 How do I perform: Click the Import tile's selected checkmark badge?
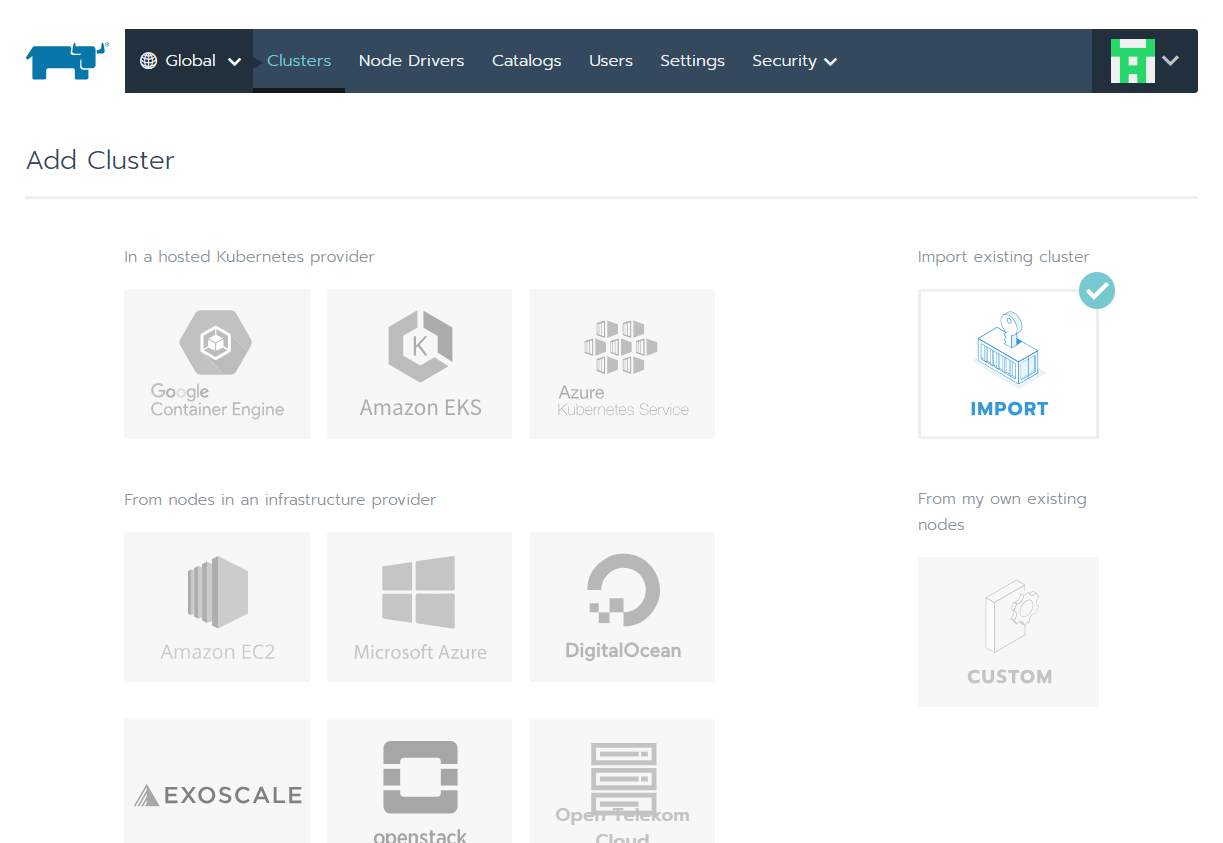click(1097, 291)
